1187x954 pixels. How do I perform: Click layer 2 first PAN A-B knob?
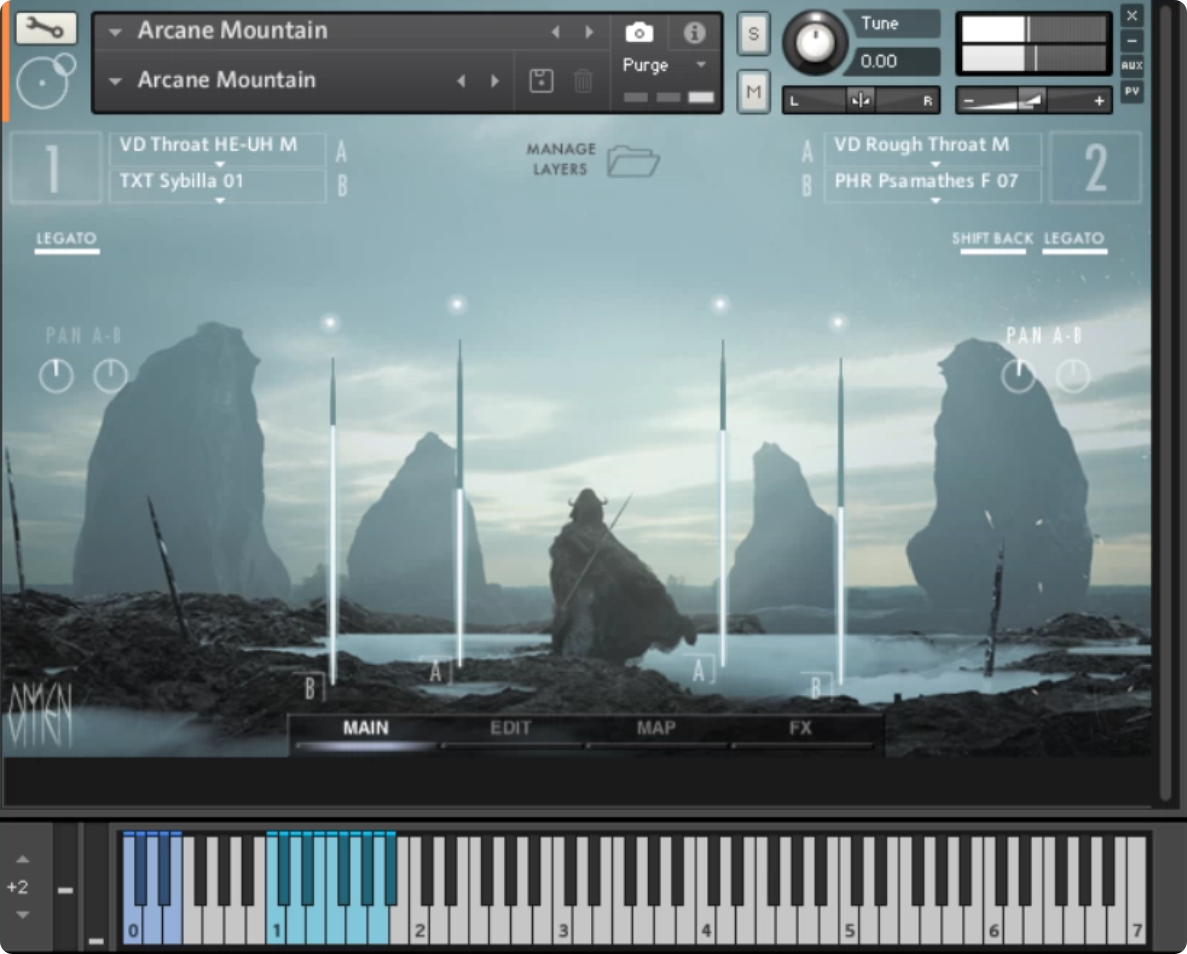(x=1019, y=376)
